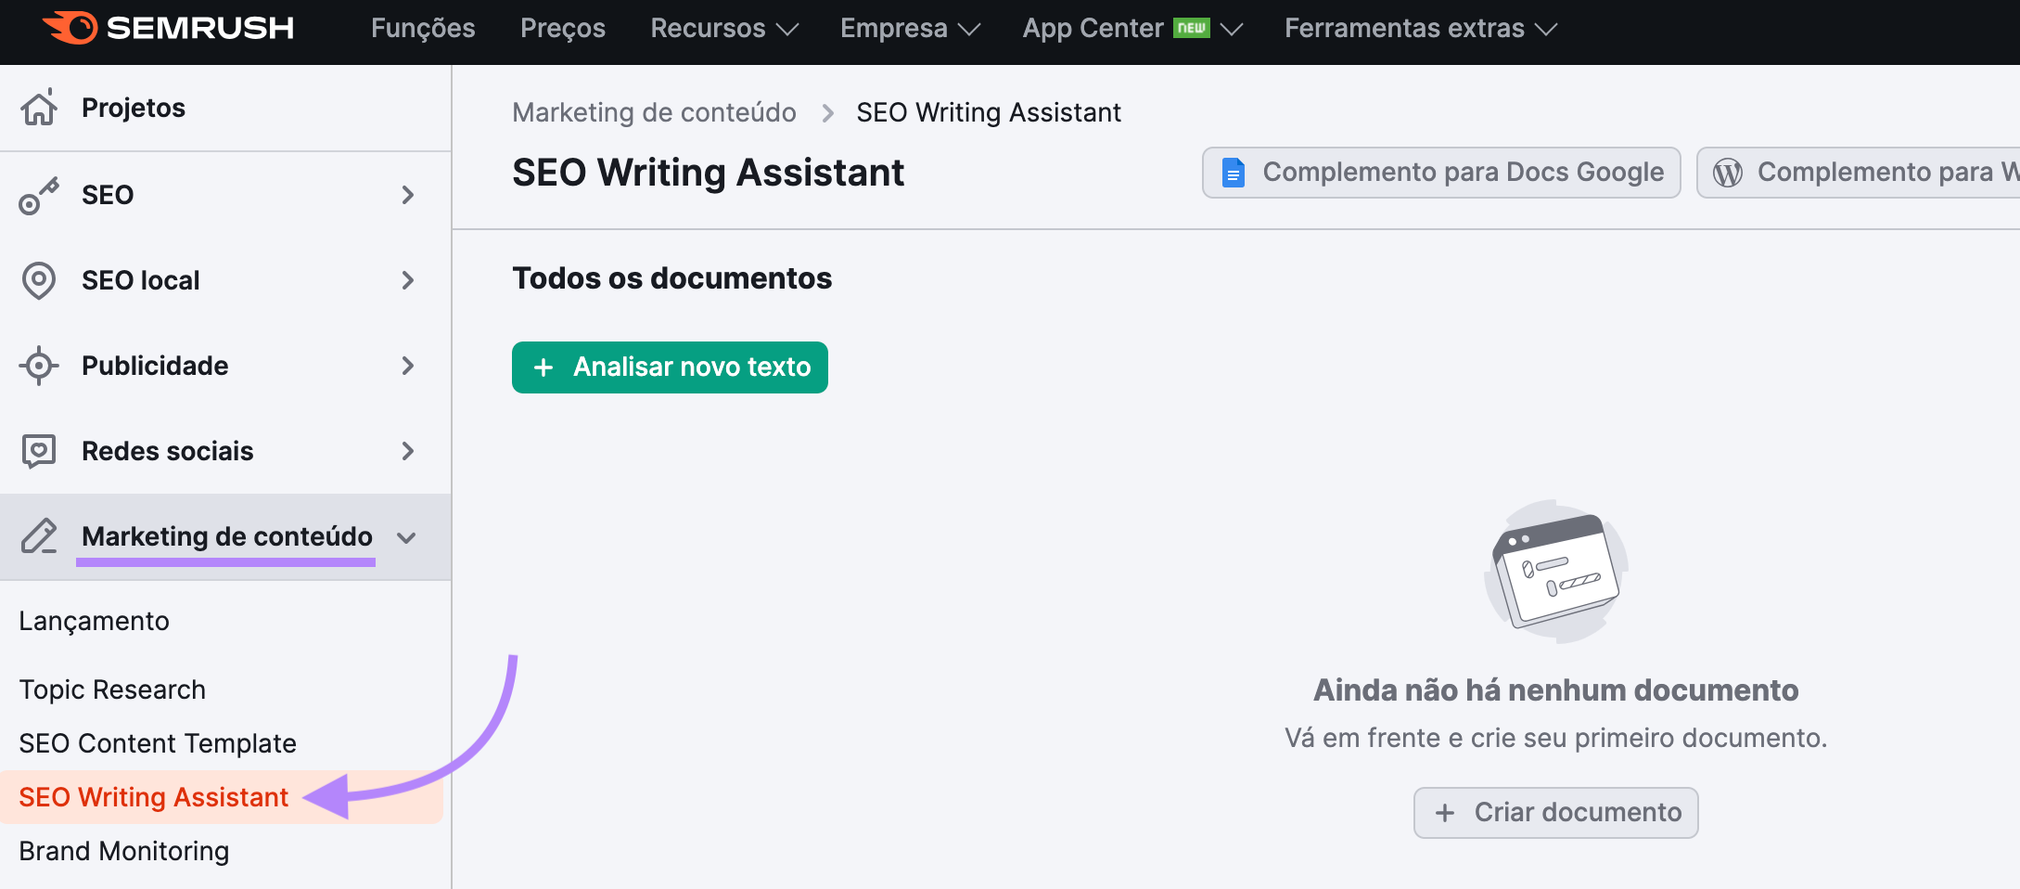
Task: Open the App Center dropdown arrow
Action: [1232, 29]
